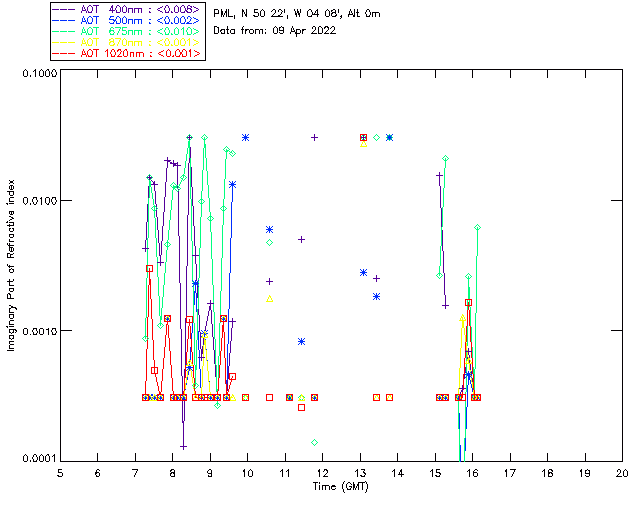Click the x-axis tick label 13
This screenshot has width=640, height=512.
point(360,473)
